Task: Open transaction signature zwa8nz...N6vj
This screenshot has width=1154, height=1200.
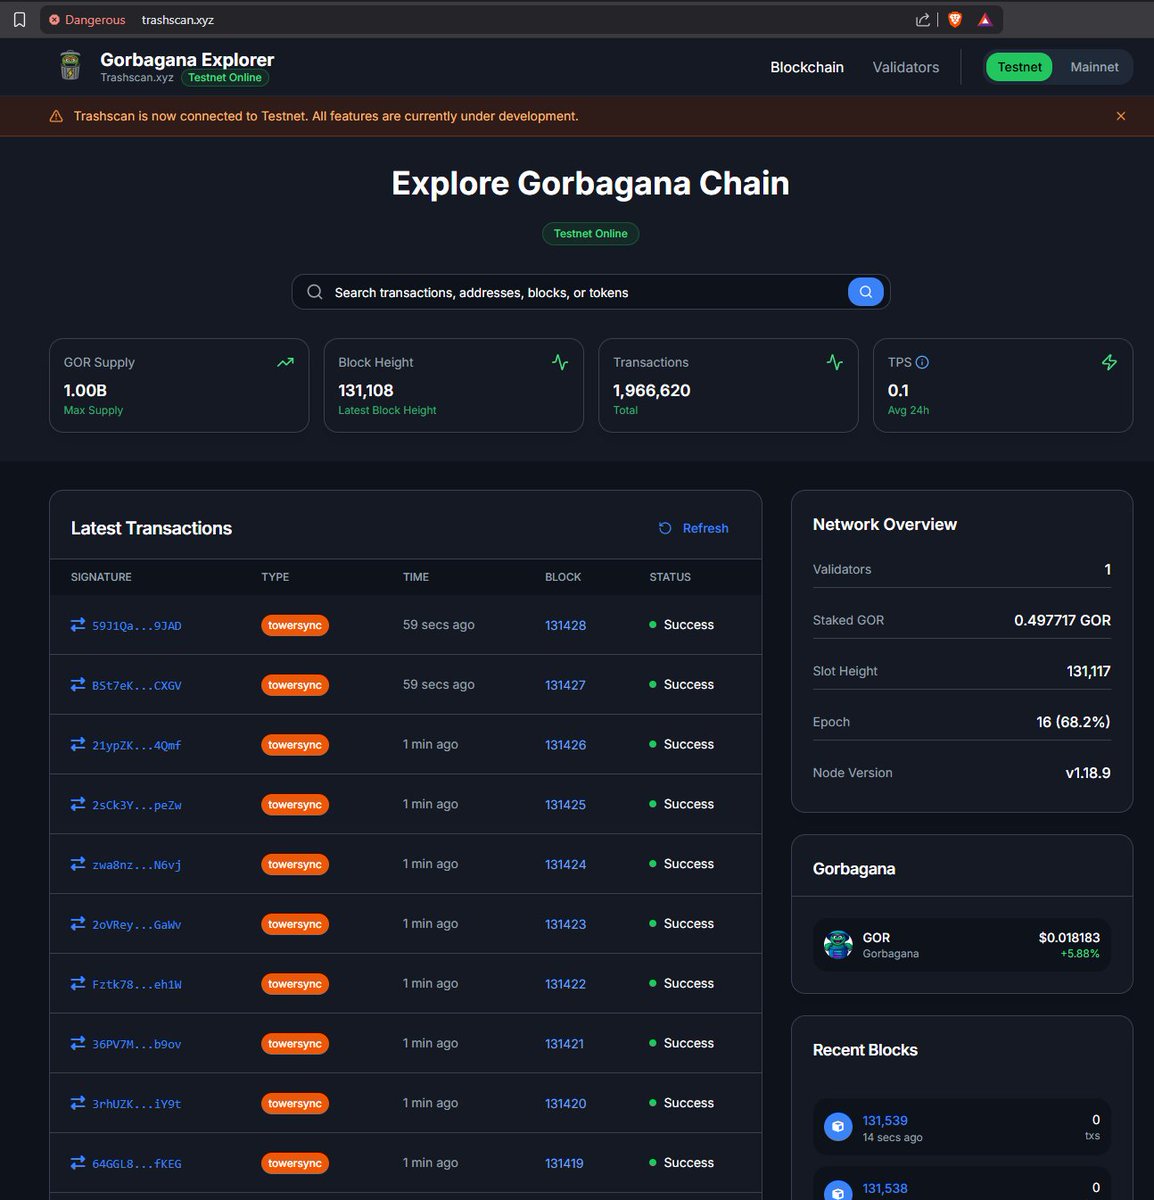Action: click(x=137, y=865)
